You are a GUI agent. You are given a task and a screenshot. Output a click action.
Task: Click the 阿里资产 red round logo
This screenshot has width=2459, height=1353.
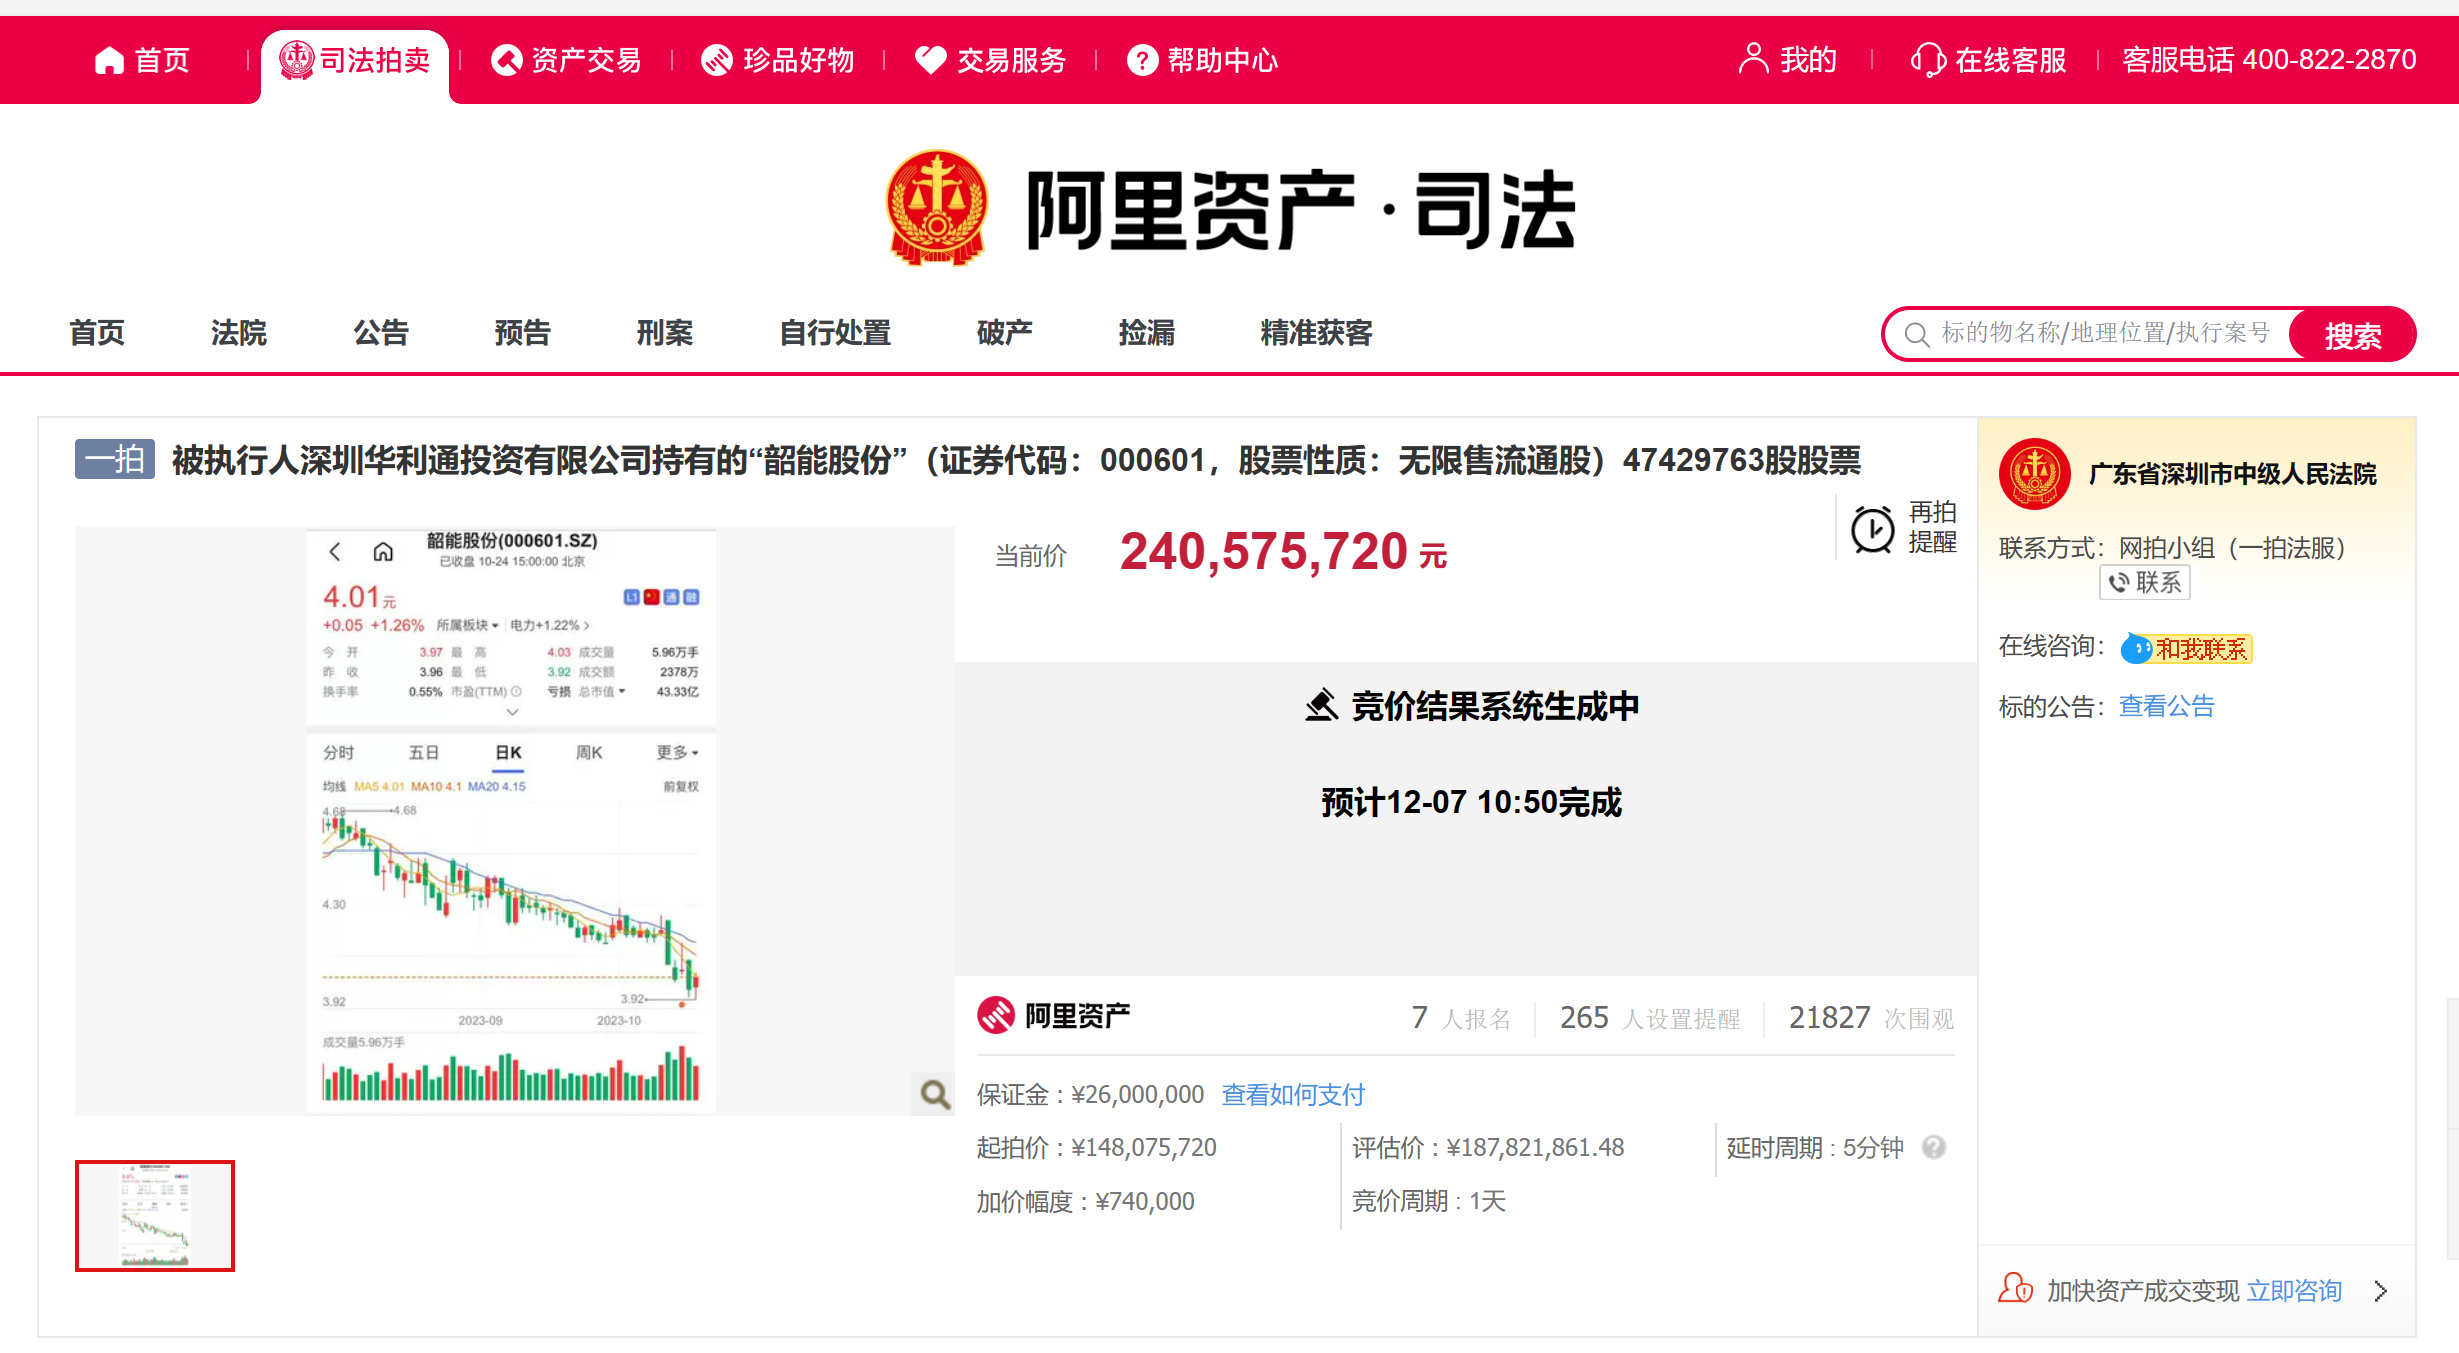pos(996,1015)
